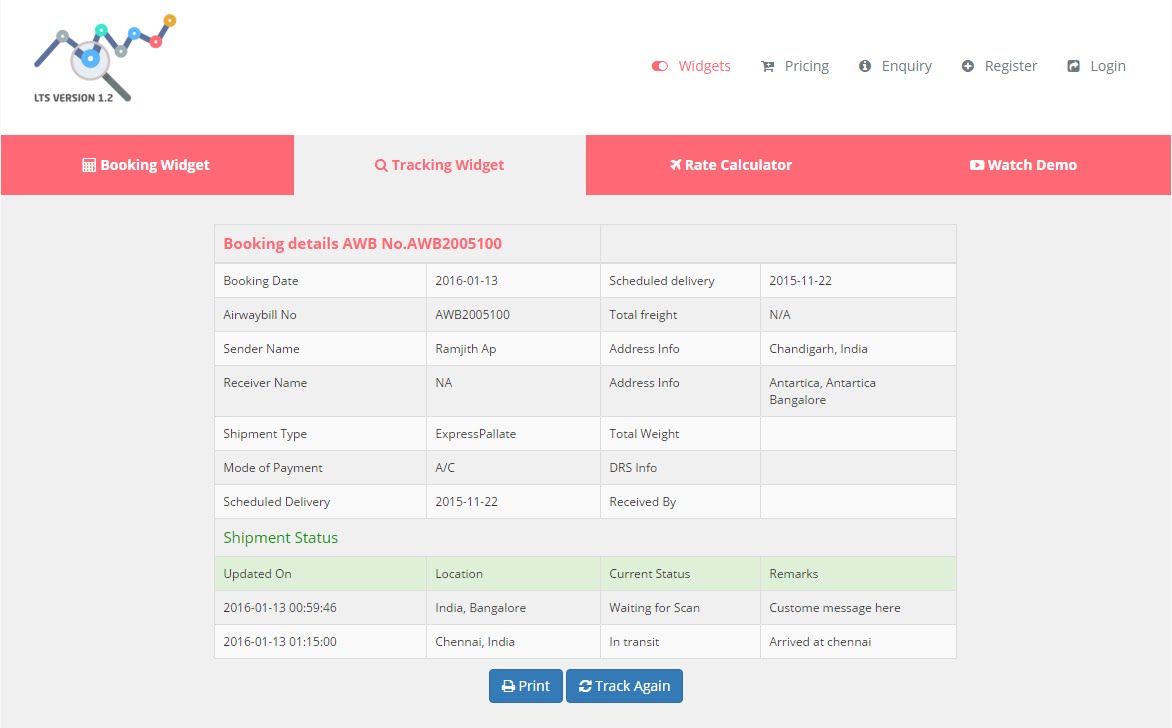Viewport: 1172px width, 728px height.
Task: Open the Booking Widget tab
Action: 146,164
